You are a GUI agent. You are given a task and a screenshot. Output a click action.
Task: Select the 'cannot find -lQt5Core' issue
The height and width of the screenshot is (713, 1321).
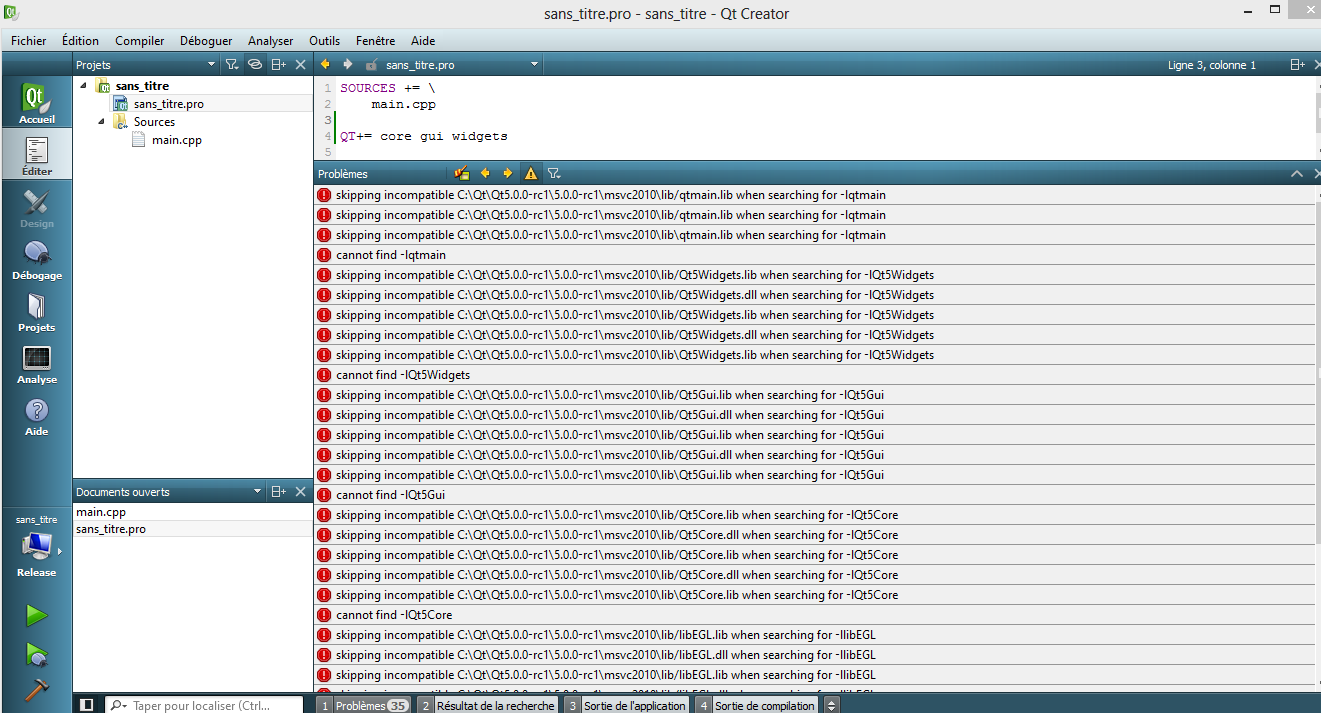pos(814,615)
